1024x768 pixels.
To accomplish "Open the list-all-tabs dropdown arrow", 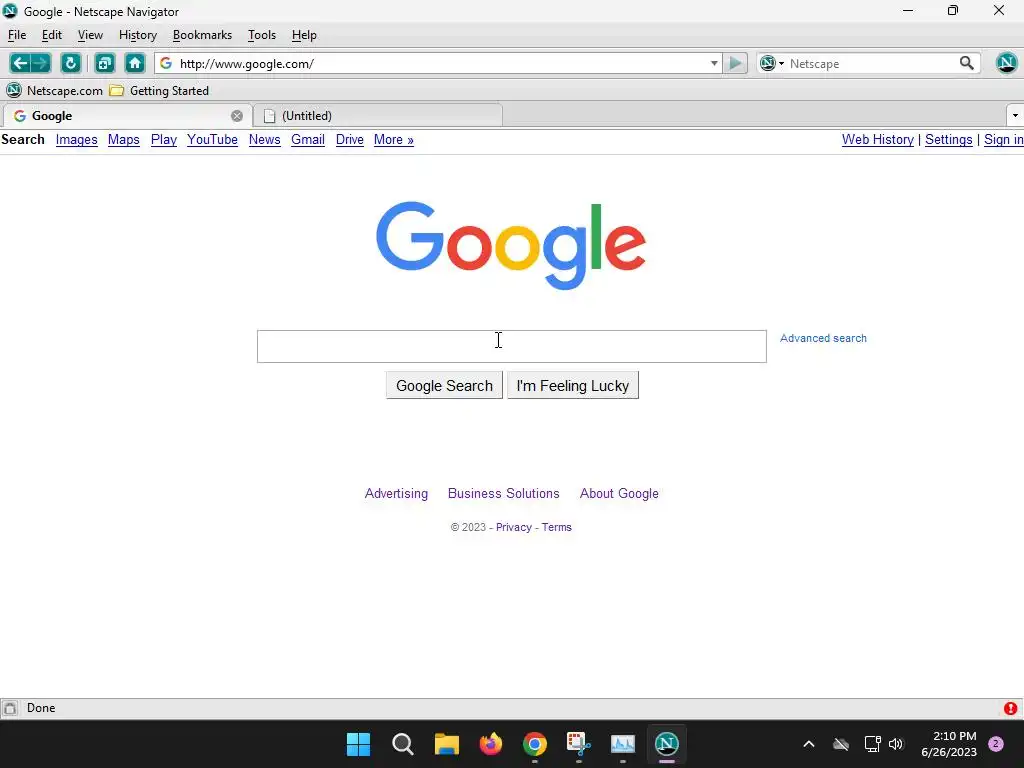I will pos(1015,116).
